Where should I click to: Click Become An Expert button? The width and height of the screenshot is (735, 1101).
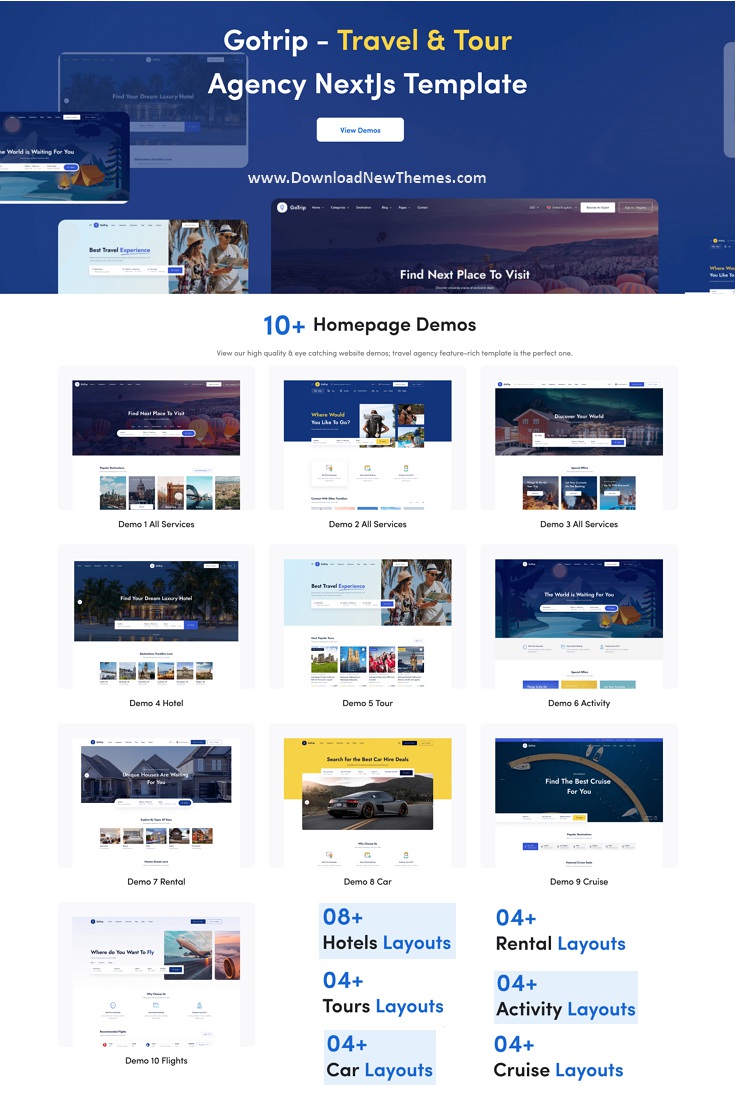point(598,208)
